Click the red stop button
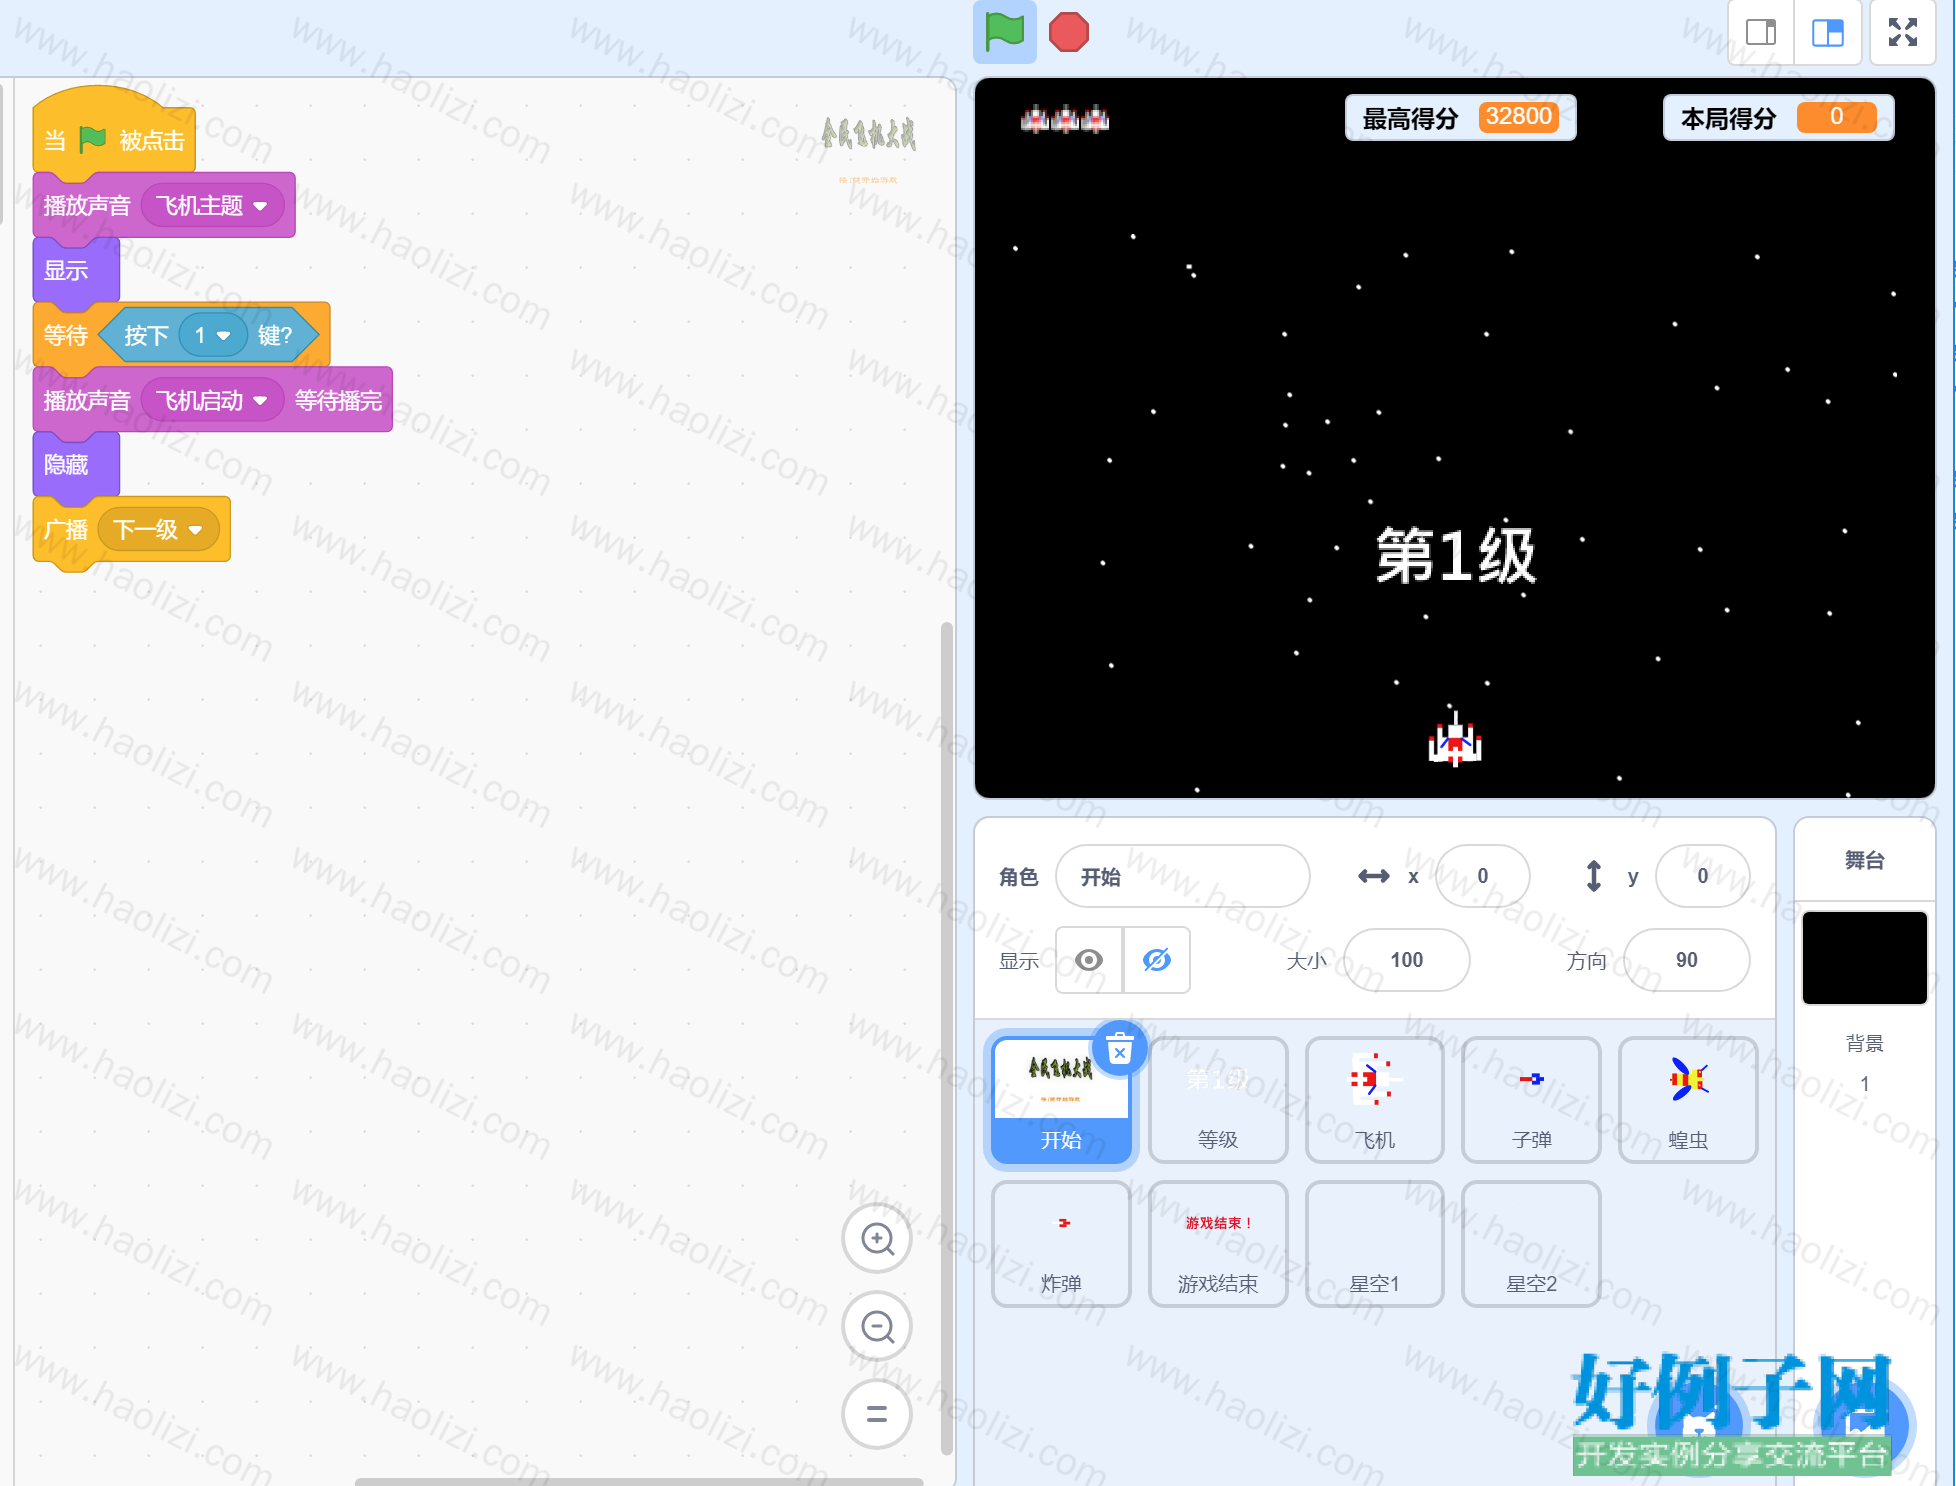This screenshot has height=1486, width=1956. pyautogui.click(x=1068, y=32)
